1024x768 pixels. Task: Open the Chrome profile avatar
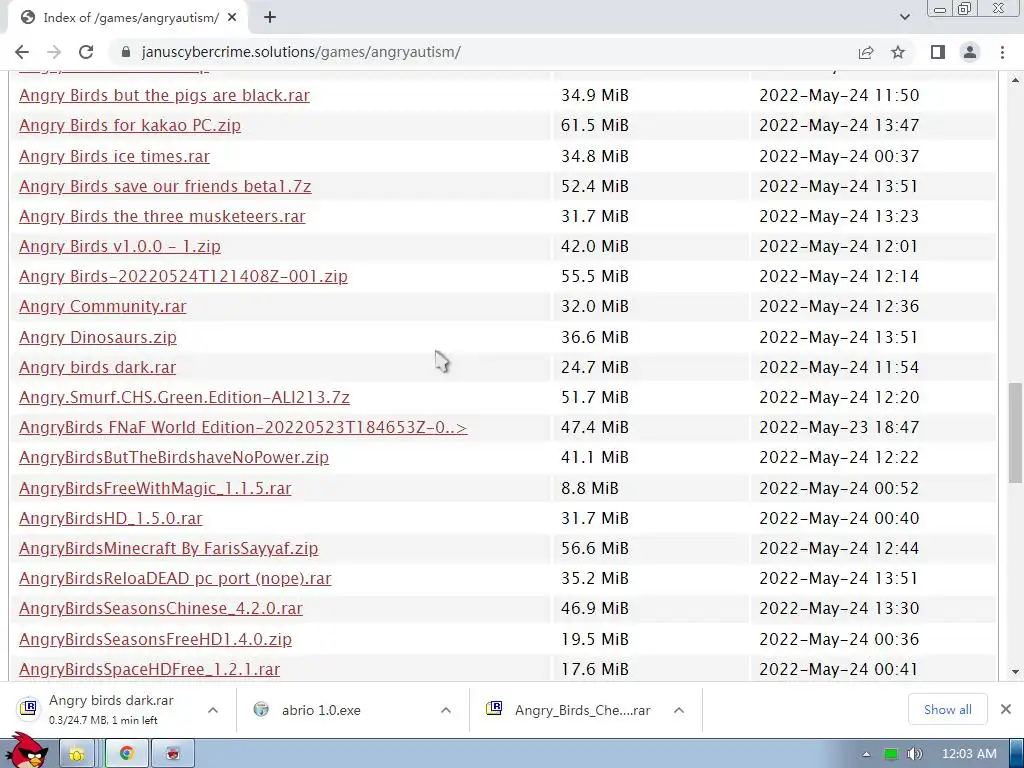click(970, 52)
